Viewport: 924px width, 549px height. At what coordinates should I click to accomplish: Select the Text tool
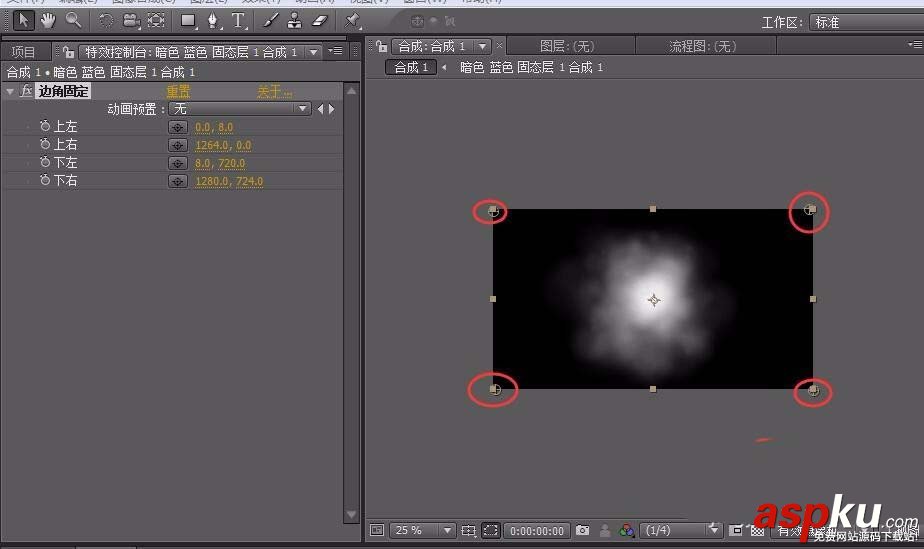238,21
